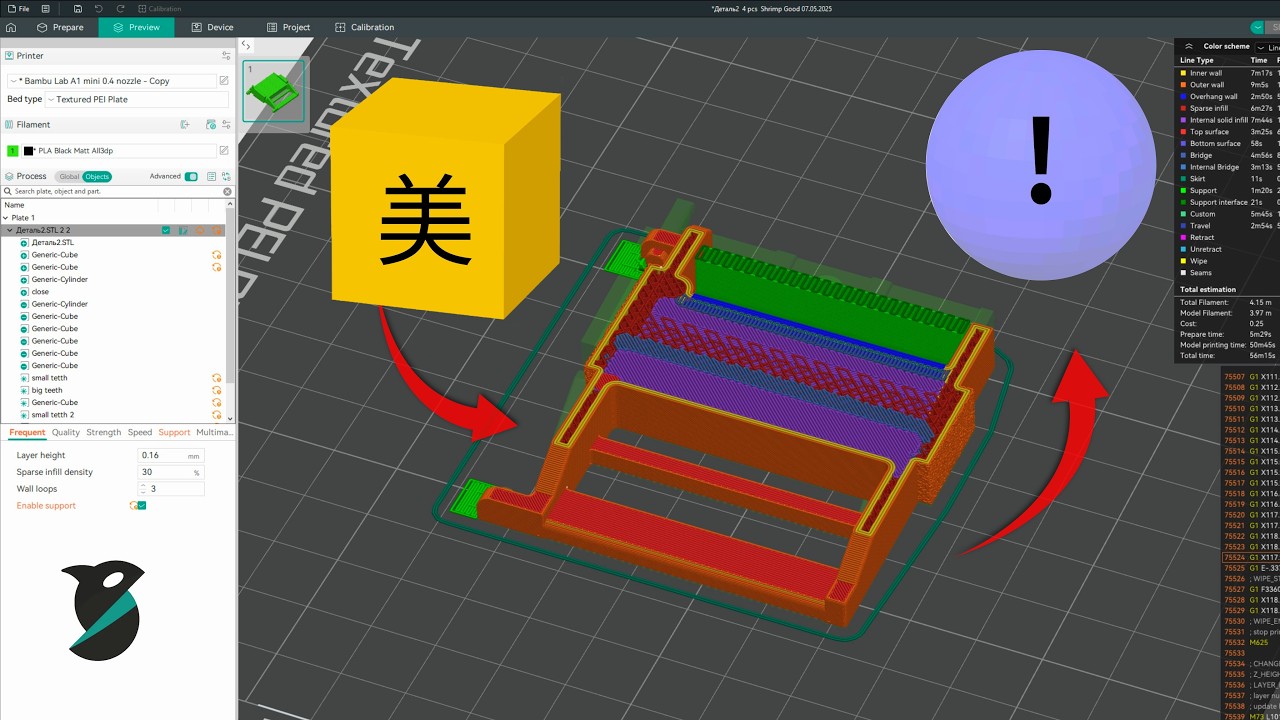The height and width of the screenshot is (720, 1280).
Task: Search plates, objects and parts field
Action: (x=117, y=191)
